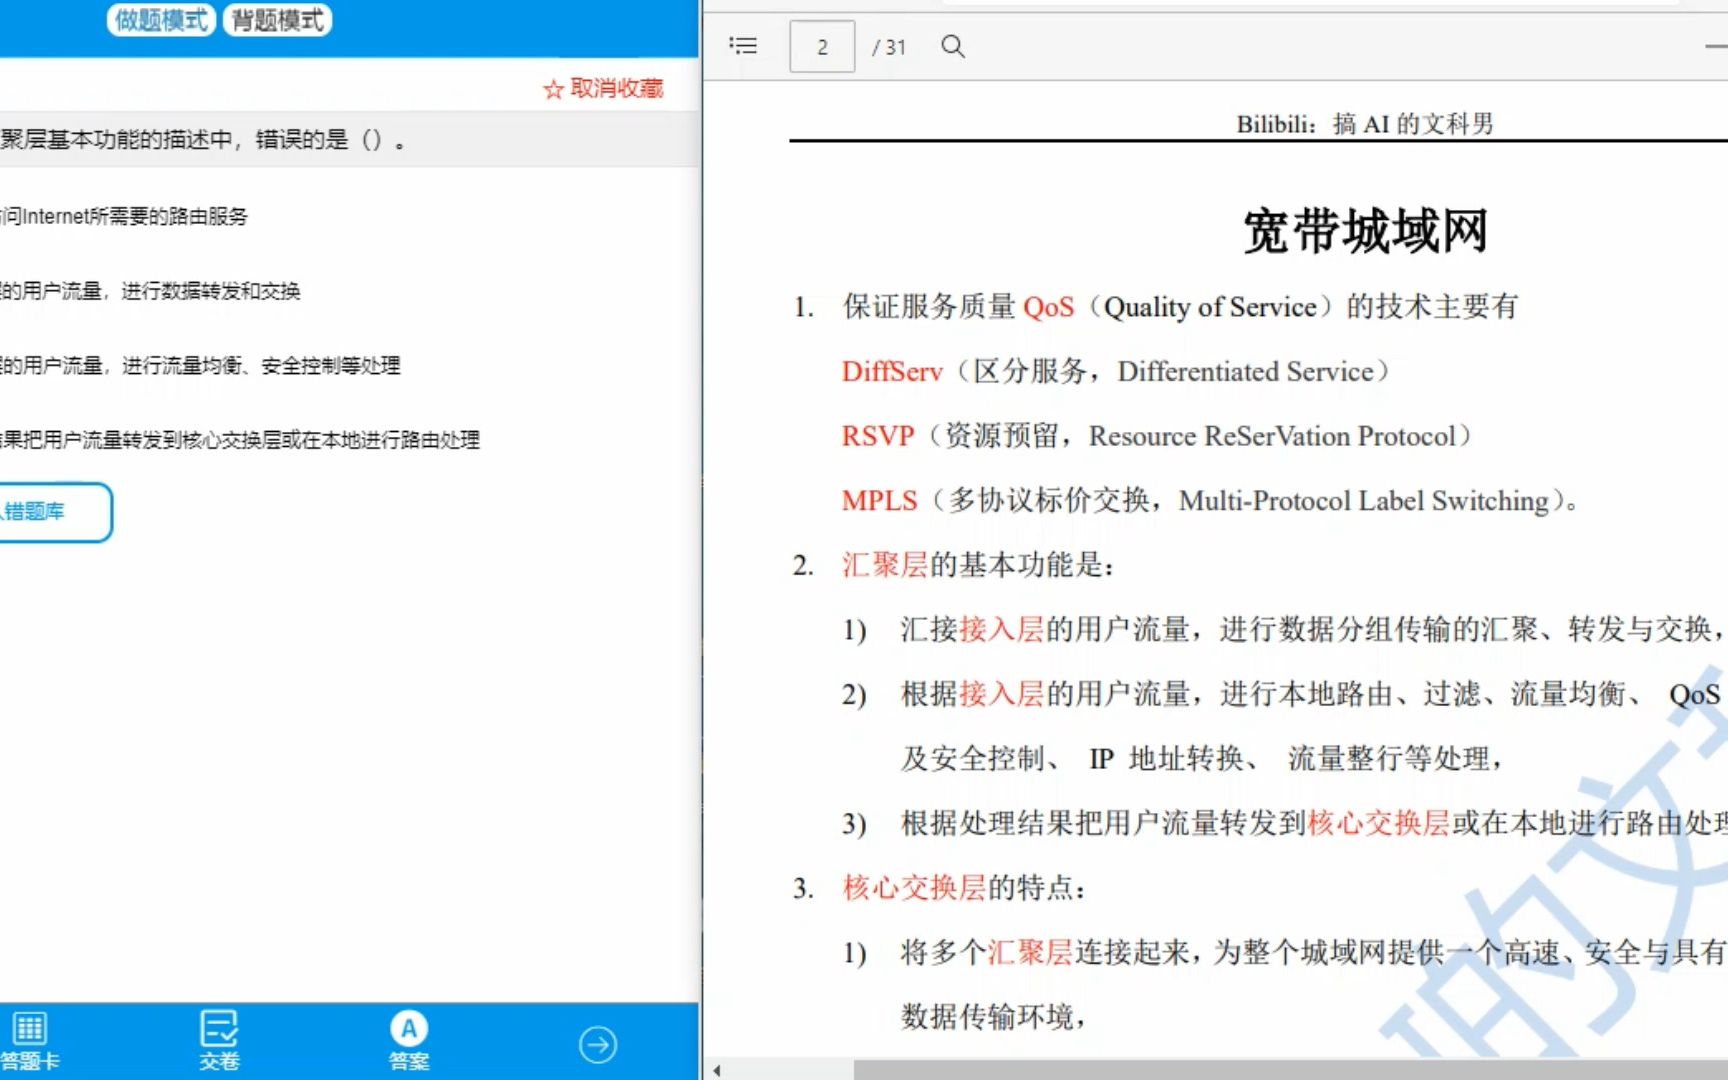Click the PDF horizontal scrollbar thumb

1290,1070
